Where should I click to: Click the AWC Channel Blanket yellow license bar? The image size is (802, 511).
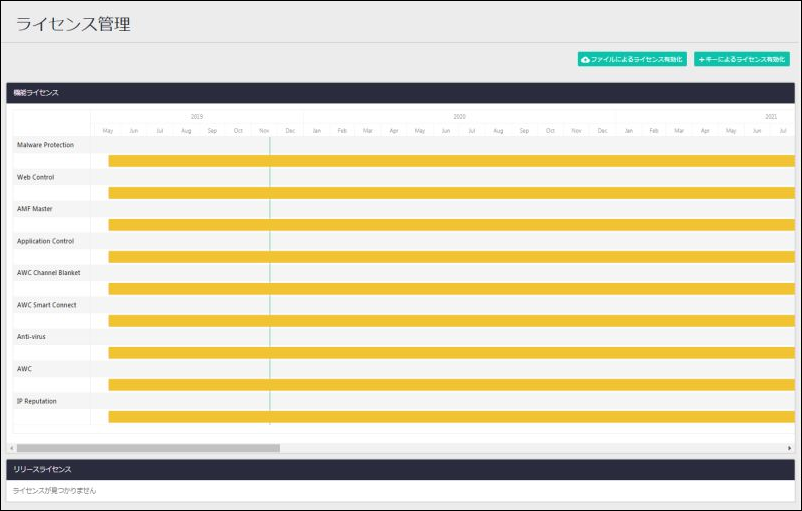[x=452, y=288]
